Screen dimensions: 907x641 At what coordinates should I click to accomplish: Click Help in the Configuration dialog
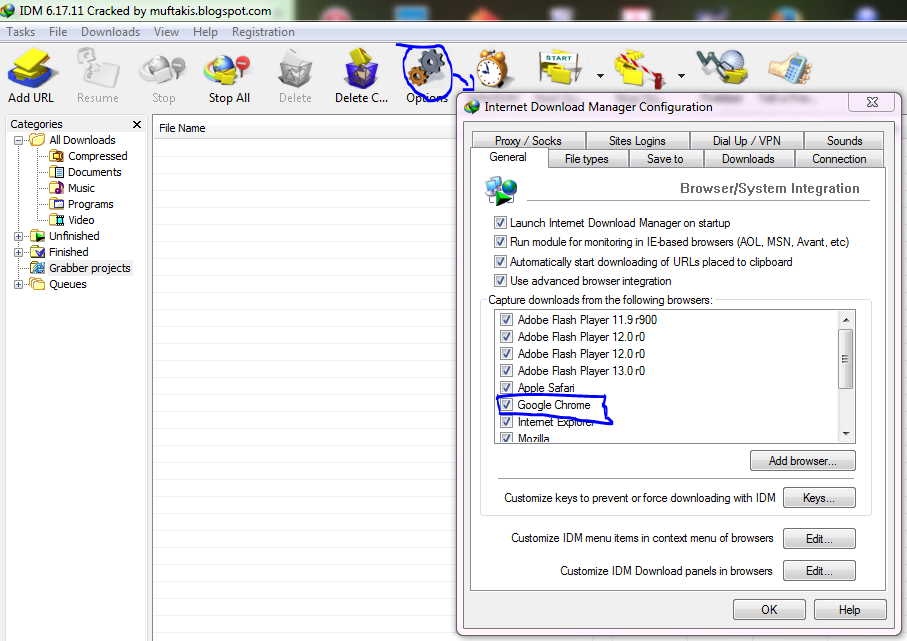pos(850,610)
